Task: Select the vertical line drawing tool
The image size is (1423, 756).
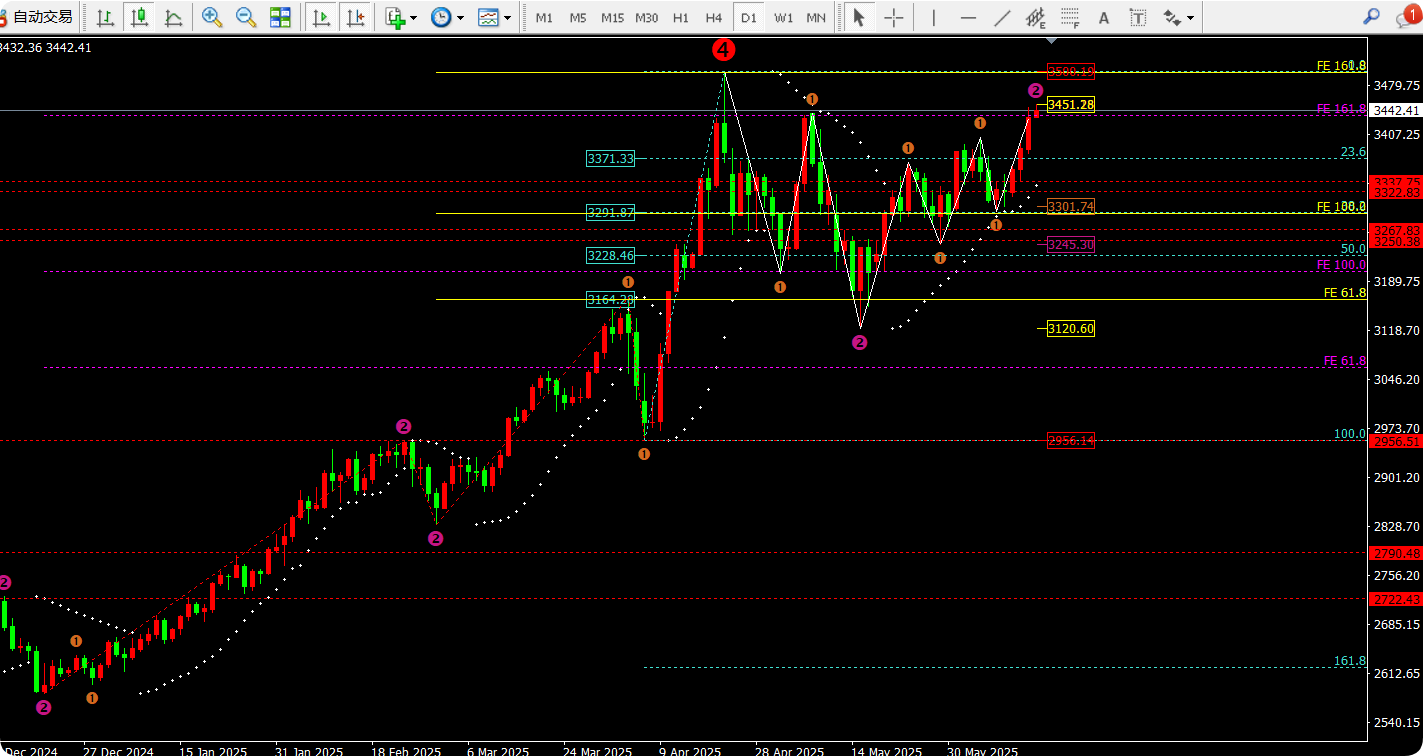Action: [x=933, y=17]
